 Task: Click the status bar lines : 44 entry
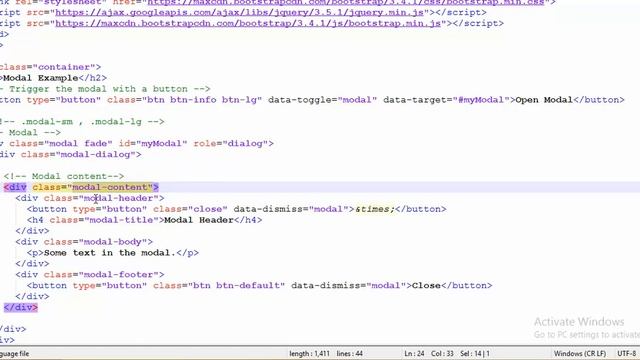click(x=349, y=353)
